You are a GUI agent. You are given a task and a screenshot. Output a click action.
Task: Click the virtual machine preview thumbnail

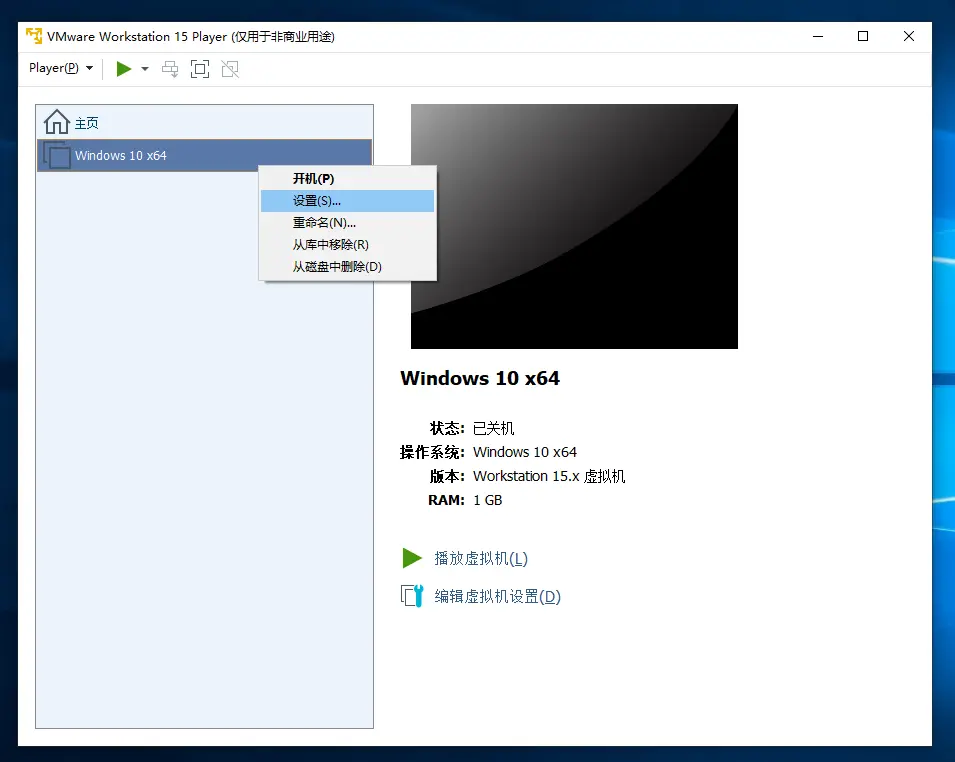click(x=574, y=227)
